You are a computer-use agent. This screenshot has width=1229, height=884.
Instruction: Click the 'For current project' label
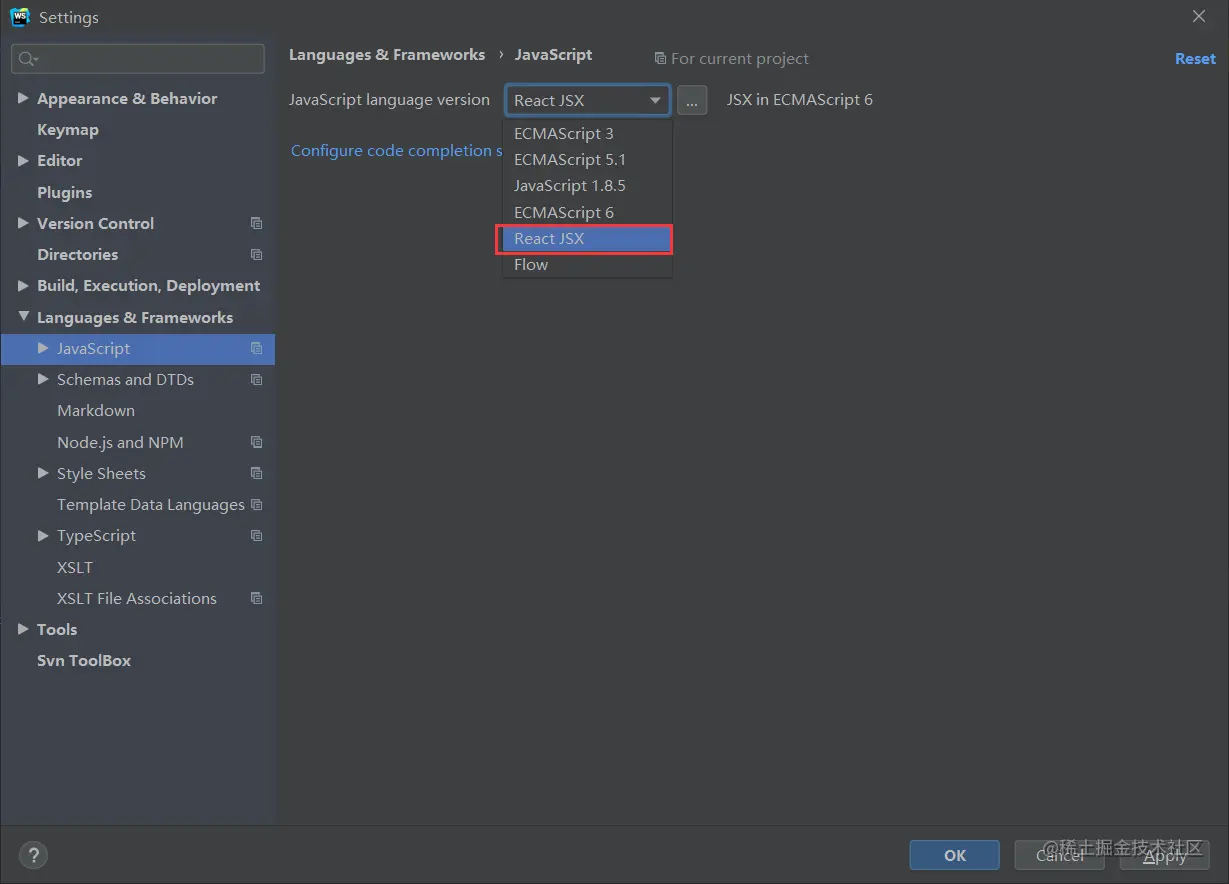[740, 59]
